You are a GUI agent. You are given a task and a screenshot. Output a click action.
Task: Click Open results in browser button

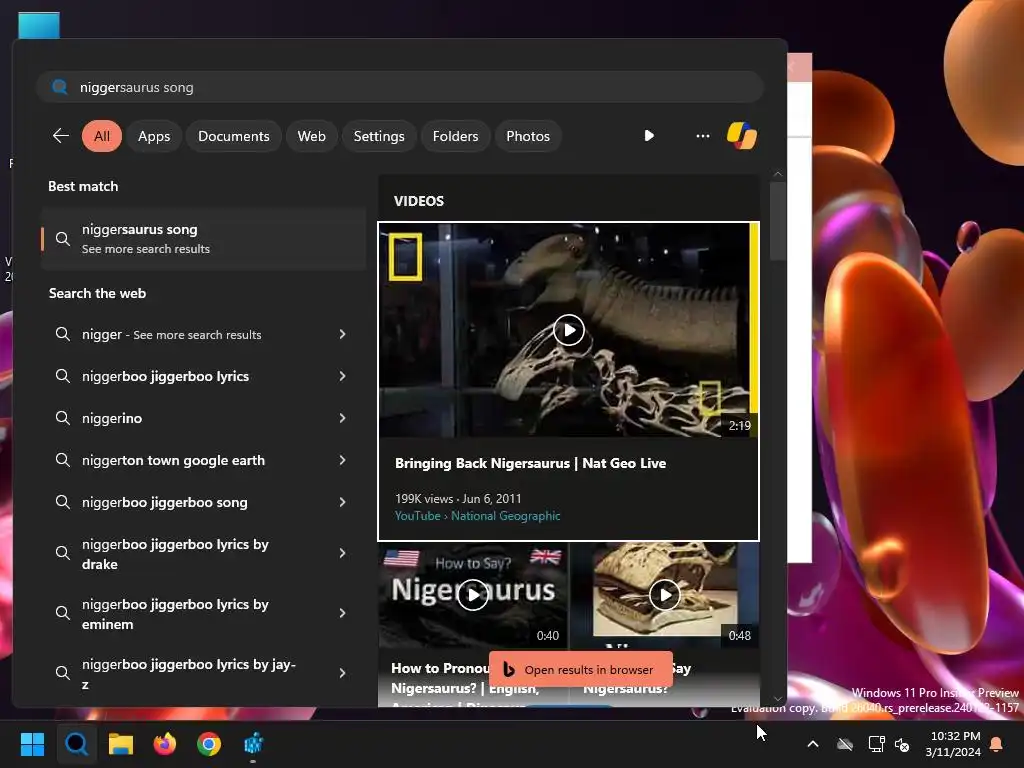click(x=581, y=669)
